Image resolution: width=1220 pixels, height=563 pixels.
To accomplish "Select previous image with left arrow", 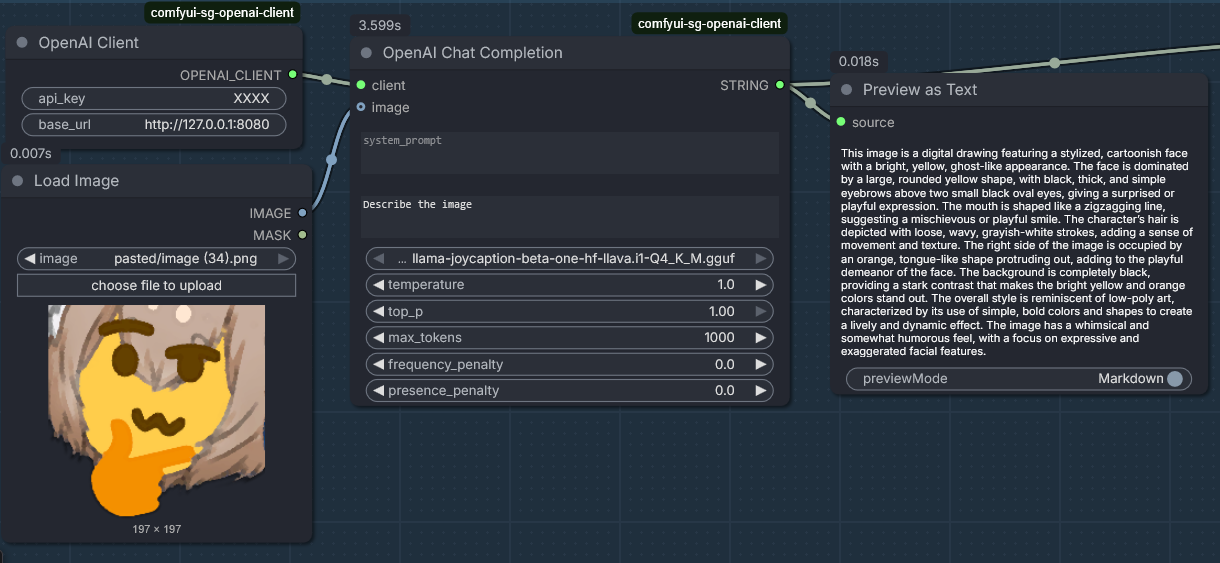I will coord(30,259).
